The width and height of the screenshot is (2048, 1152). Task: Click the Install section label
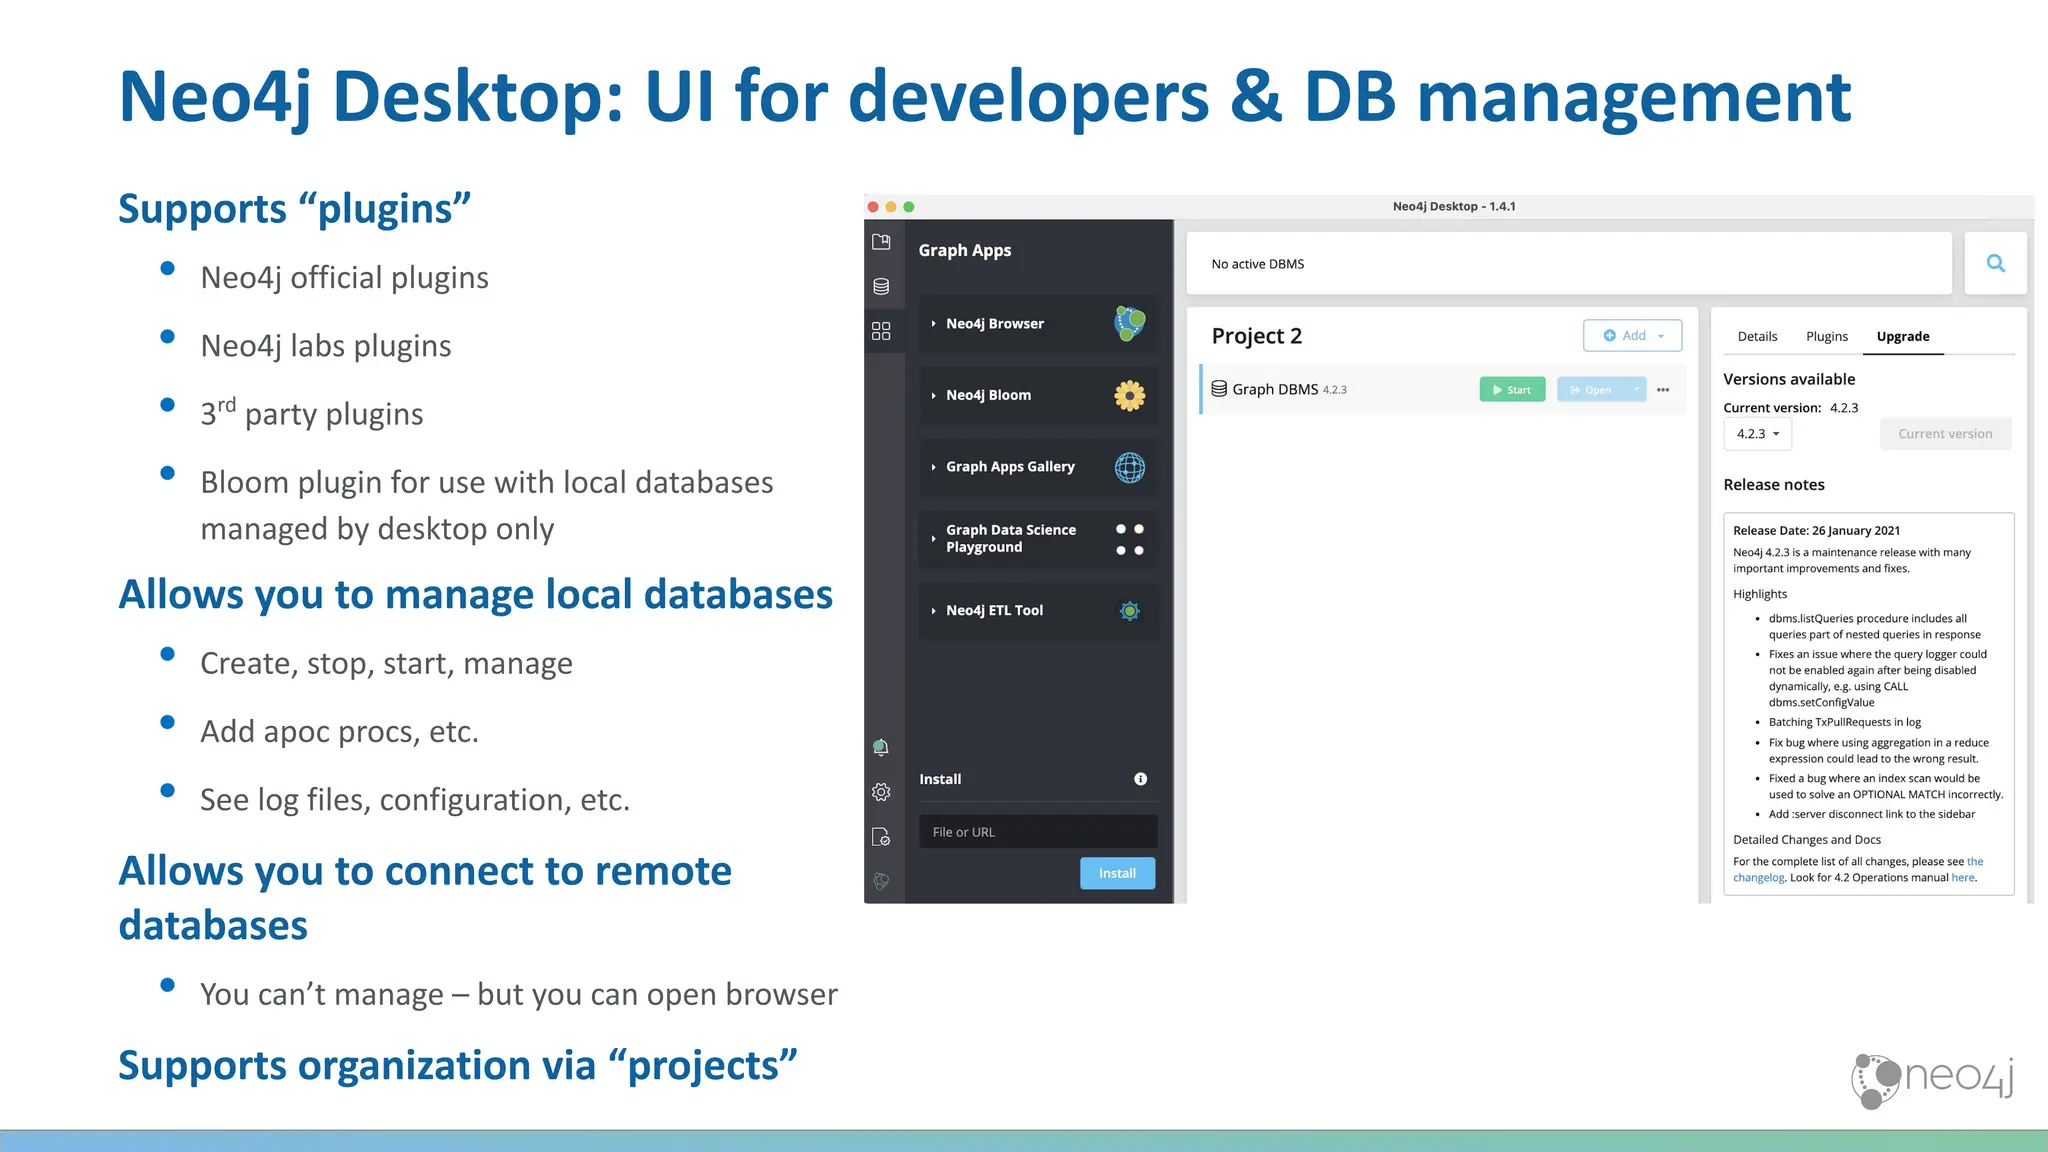940,779
